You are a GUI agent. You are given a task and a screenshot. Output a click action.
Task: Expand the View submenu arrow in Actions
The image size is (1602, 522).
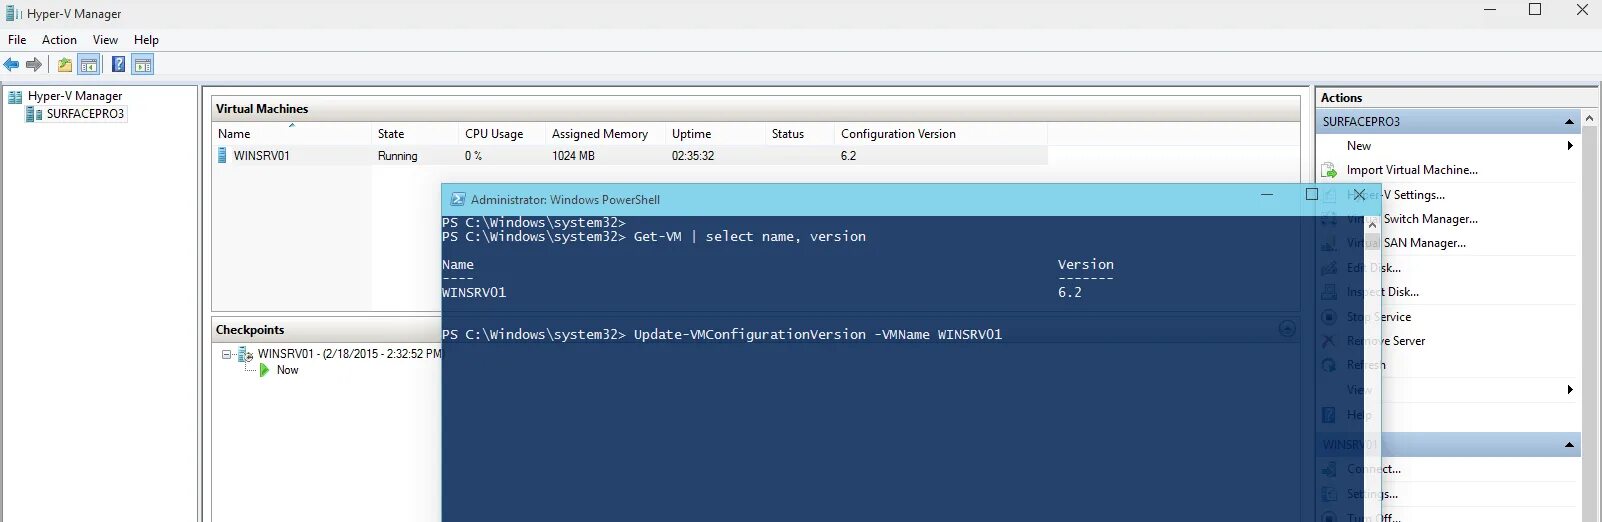click(1570, 390)
